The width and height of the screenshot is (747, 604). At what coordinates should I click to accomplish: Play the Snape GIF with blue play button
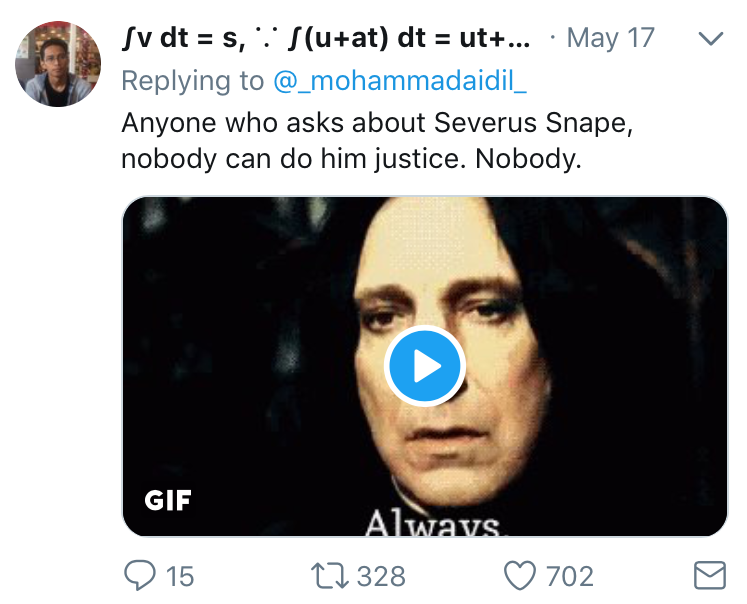(425, 366)
